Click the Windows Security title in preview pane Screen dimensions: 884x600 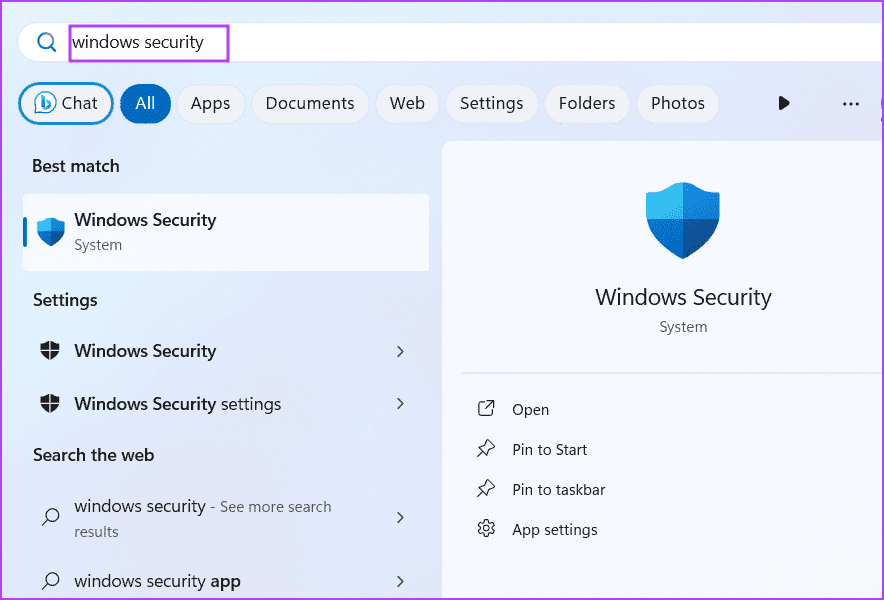pos(683,297)
